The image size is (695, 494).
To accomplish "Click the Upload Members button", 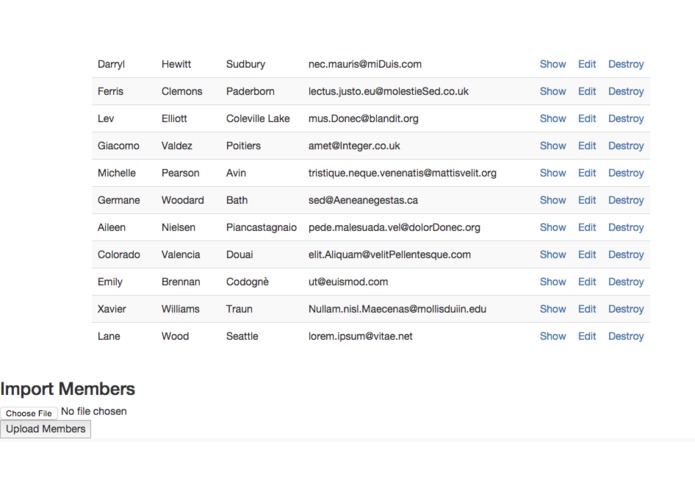I will [46, 429].
